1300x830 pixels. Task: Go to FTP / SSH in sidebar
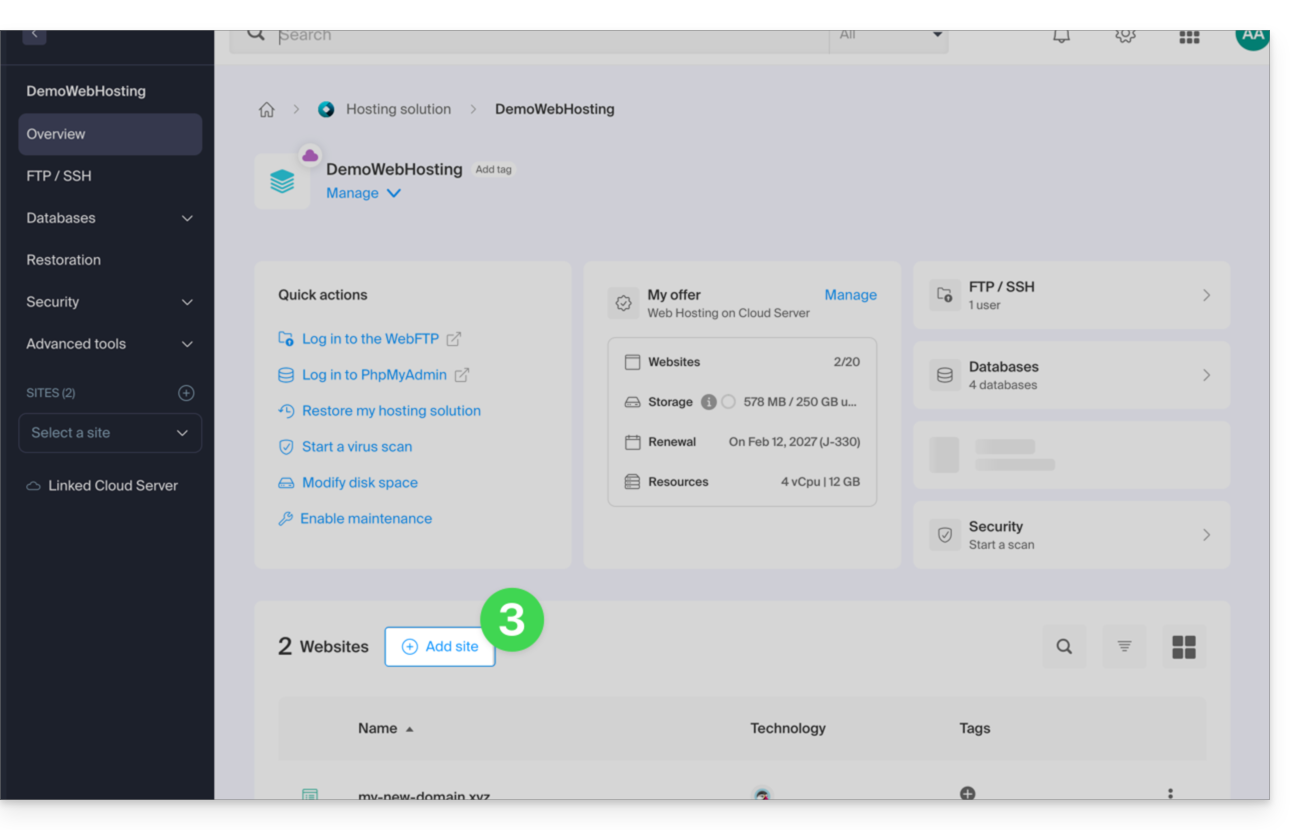[x=59, y=176]
